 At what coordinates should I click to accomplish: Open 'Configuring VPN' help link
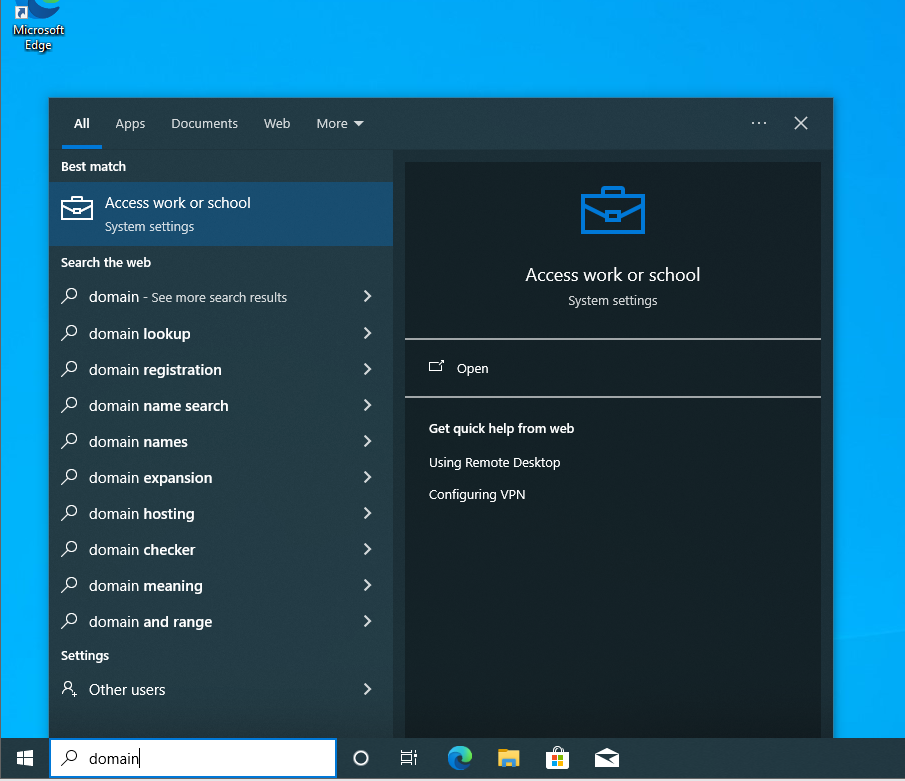pyautogui.click(x=477, y=495)
